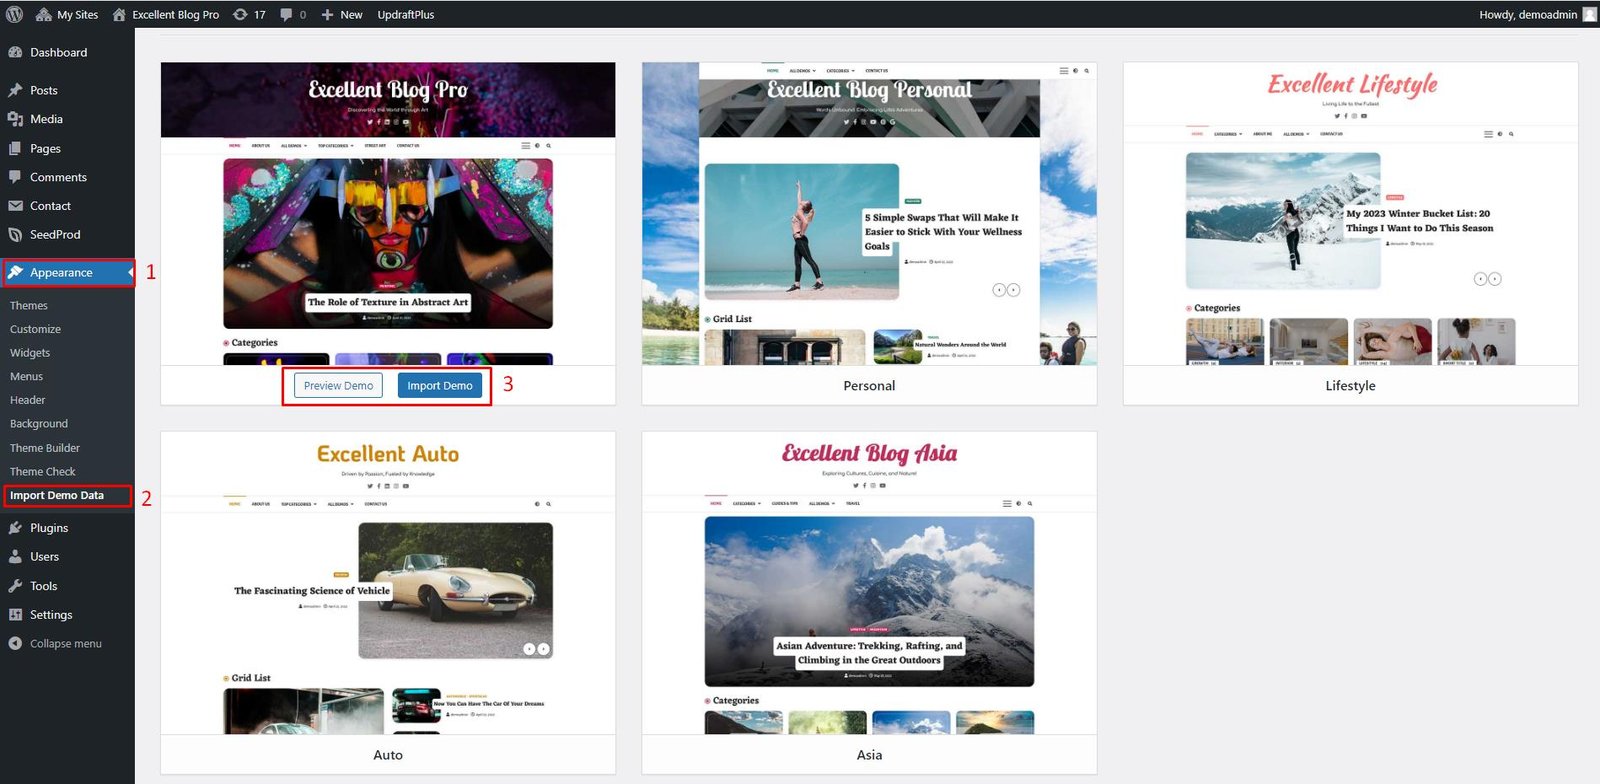Open Import Demo Data submenu item
The image size is (1600, 784).
(x=57, y=496)
